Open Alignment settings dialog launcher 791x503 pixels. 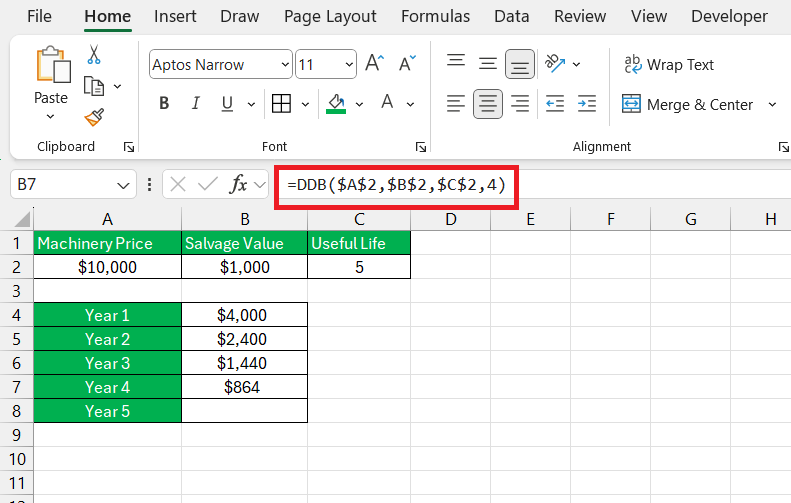point(783,147)
